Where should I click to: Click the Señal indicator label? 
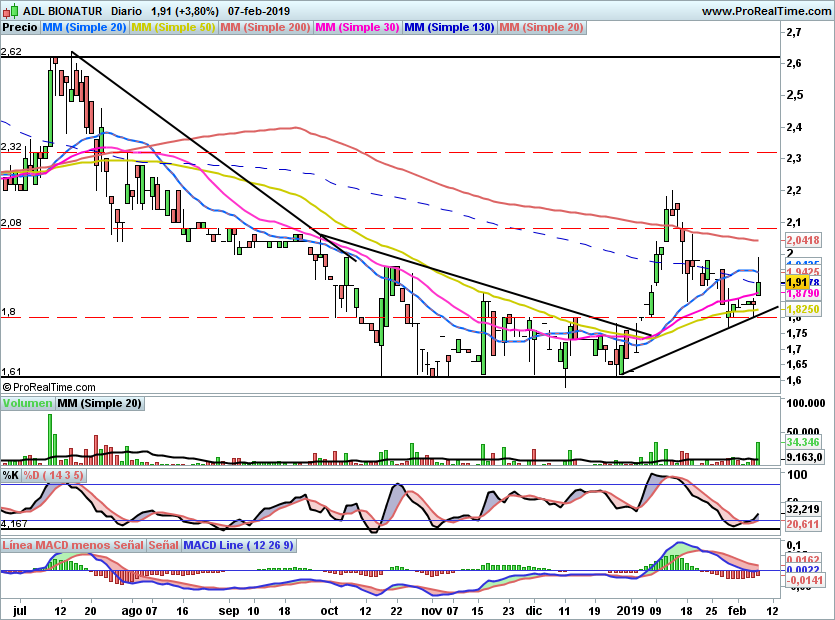tap(164, 546)
